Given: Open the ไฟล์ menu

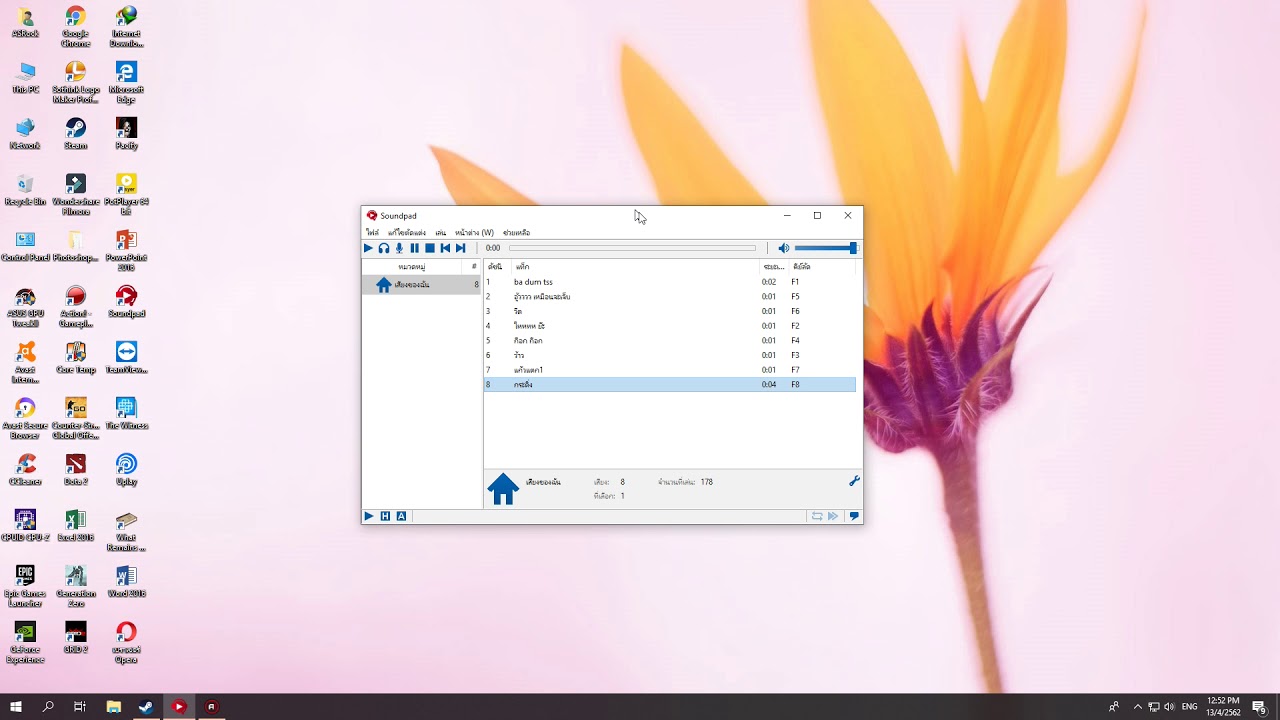Looking at the screenshot, I should pyautogui.click(x=372, y=232).
